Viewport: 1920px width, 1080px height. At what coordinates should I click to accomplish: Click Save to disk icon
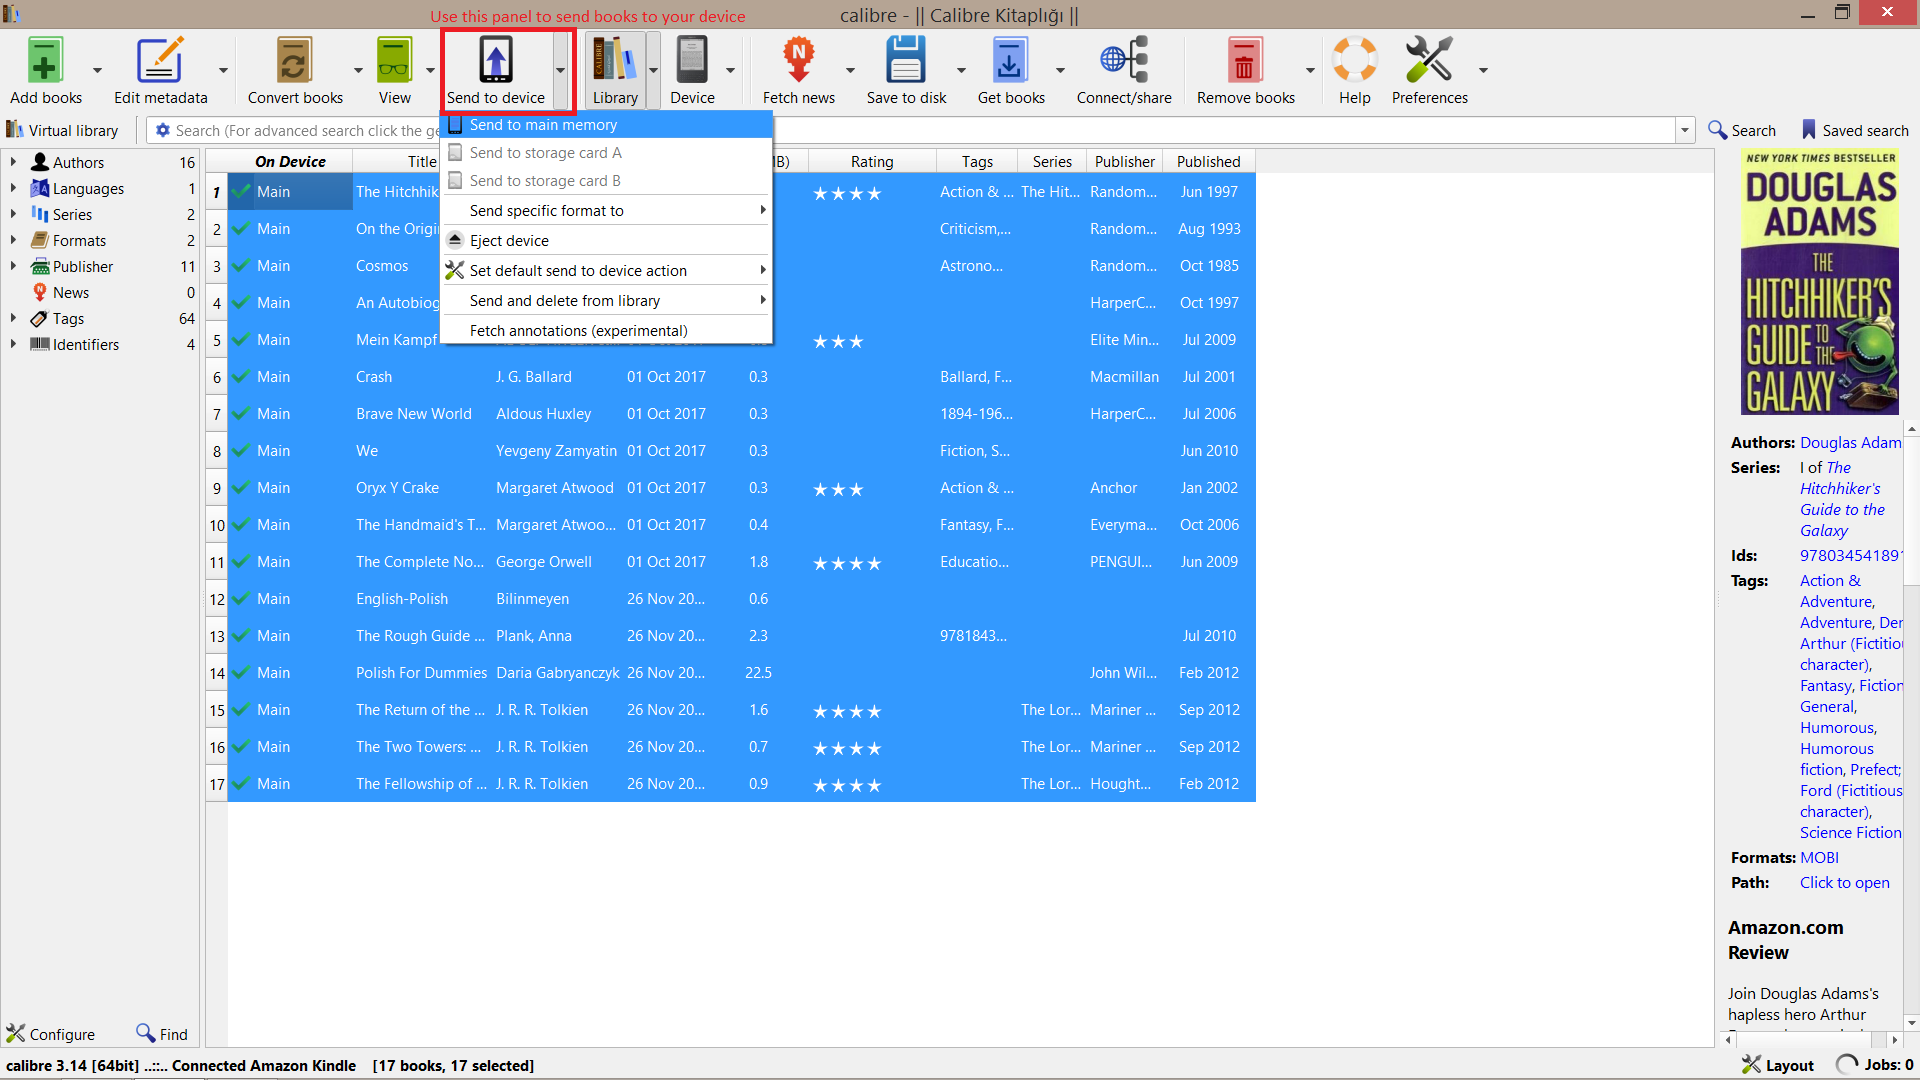click(906, 60)
